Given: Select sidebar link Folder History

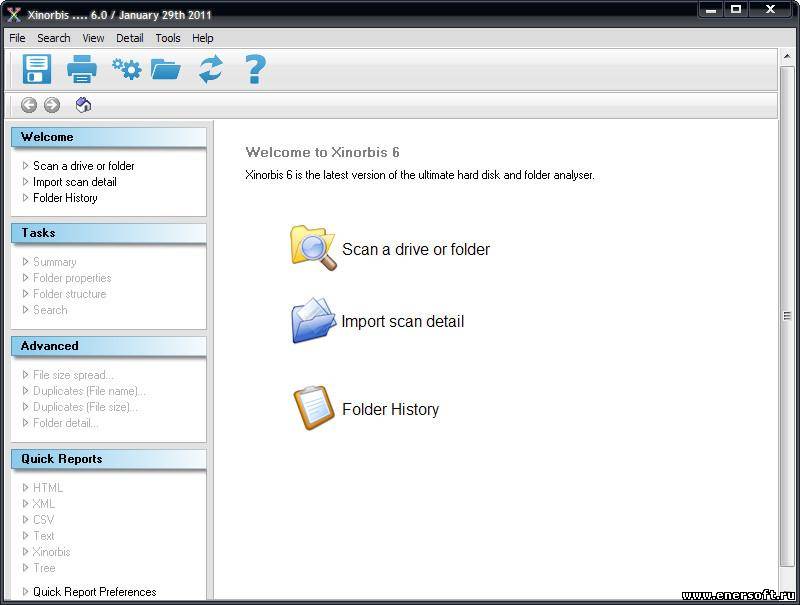Looking at the screenshot, I should click(x=65, y=198).
